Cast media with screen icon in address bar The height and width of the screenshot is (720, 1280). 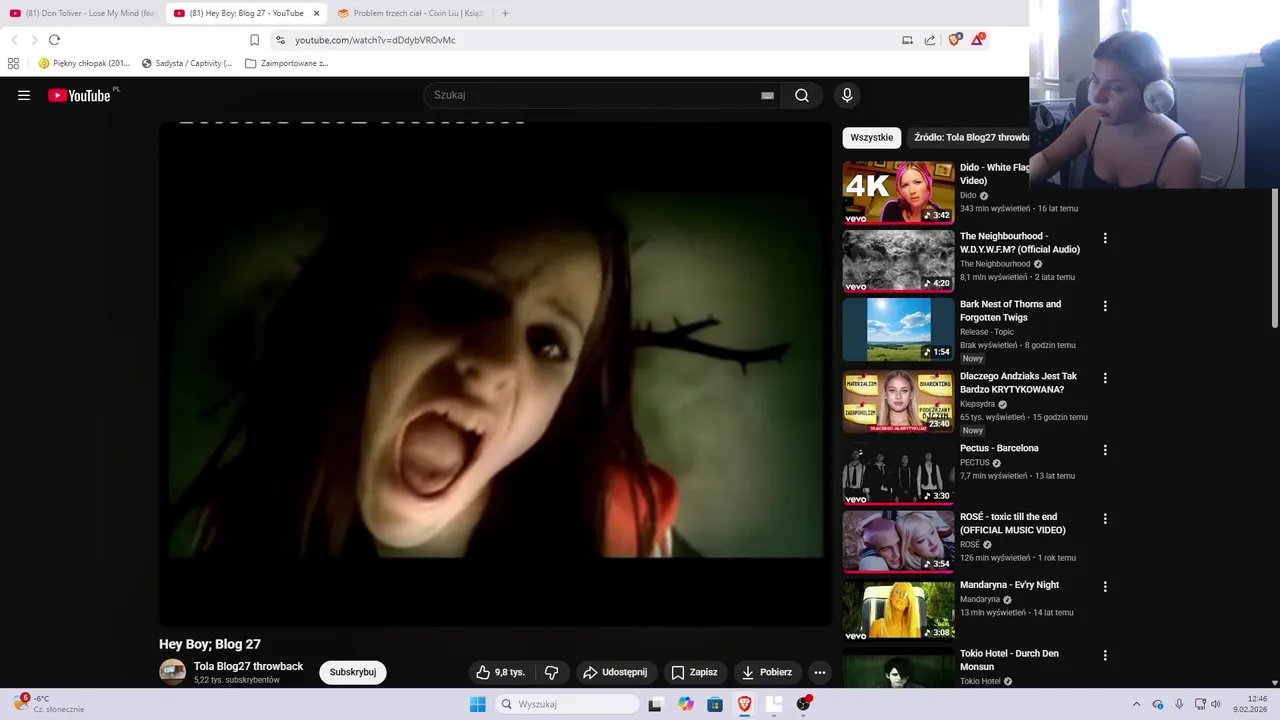coord(907,40)
